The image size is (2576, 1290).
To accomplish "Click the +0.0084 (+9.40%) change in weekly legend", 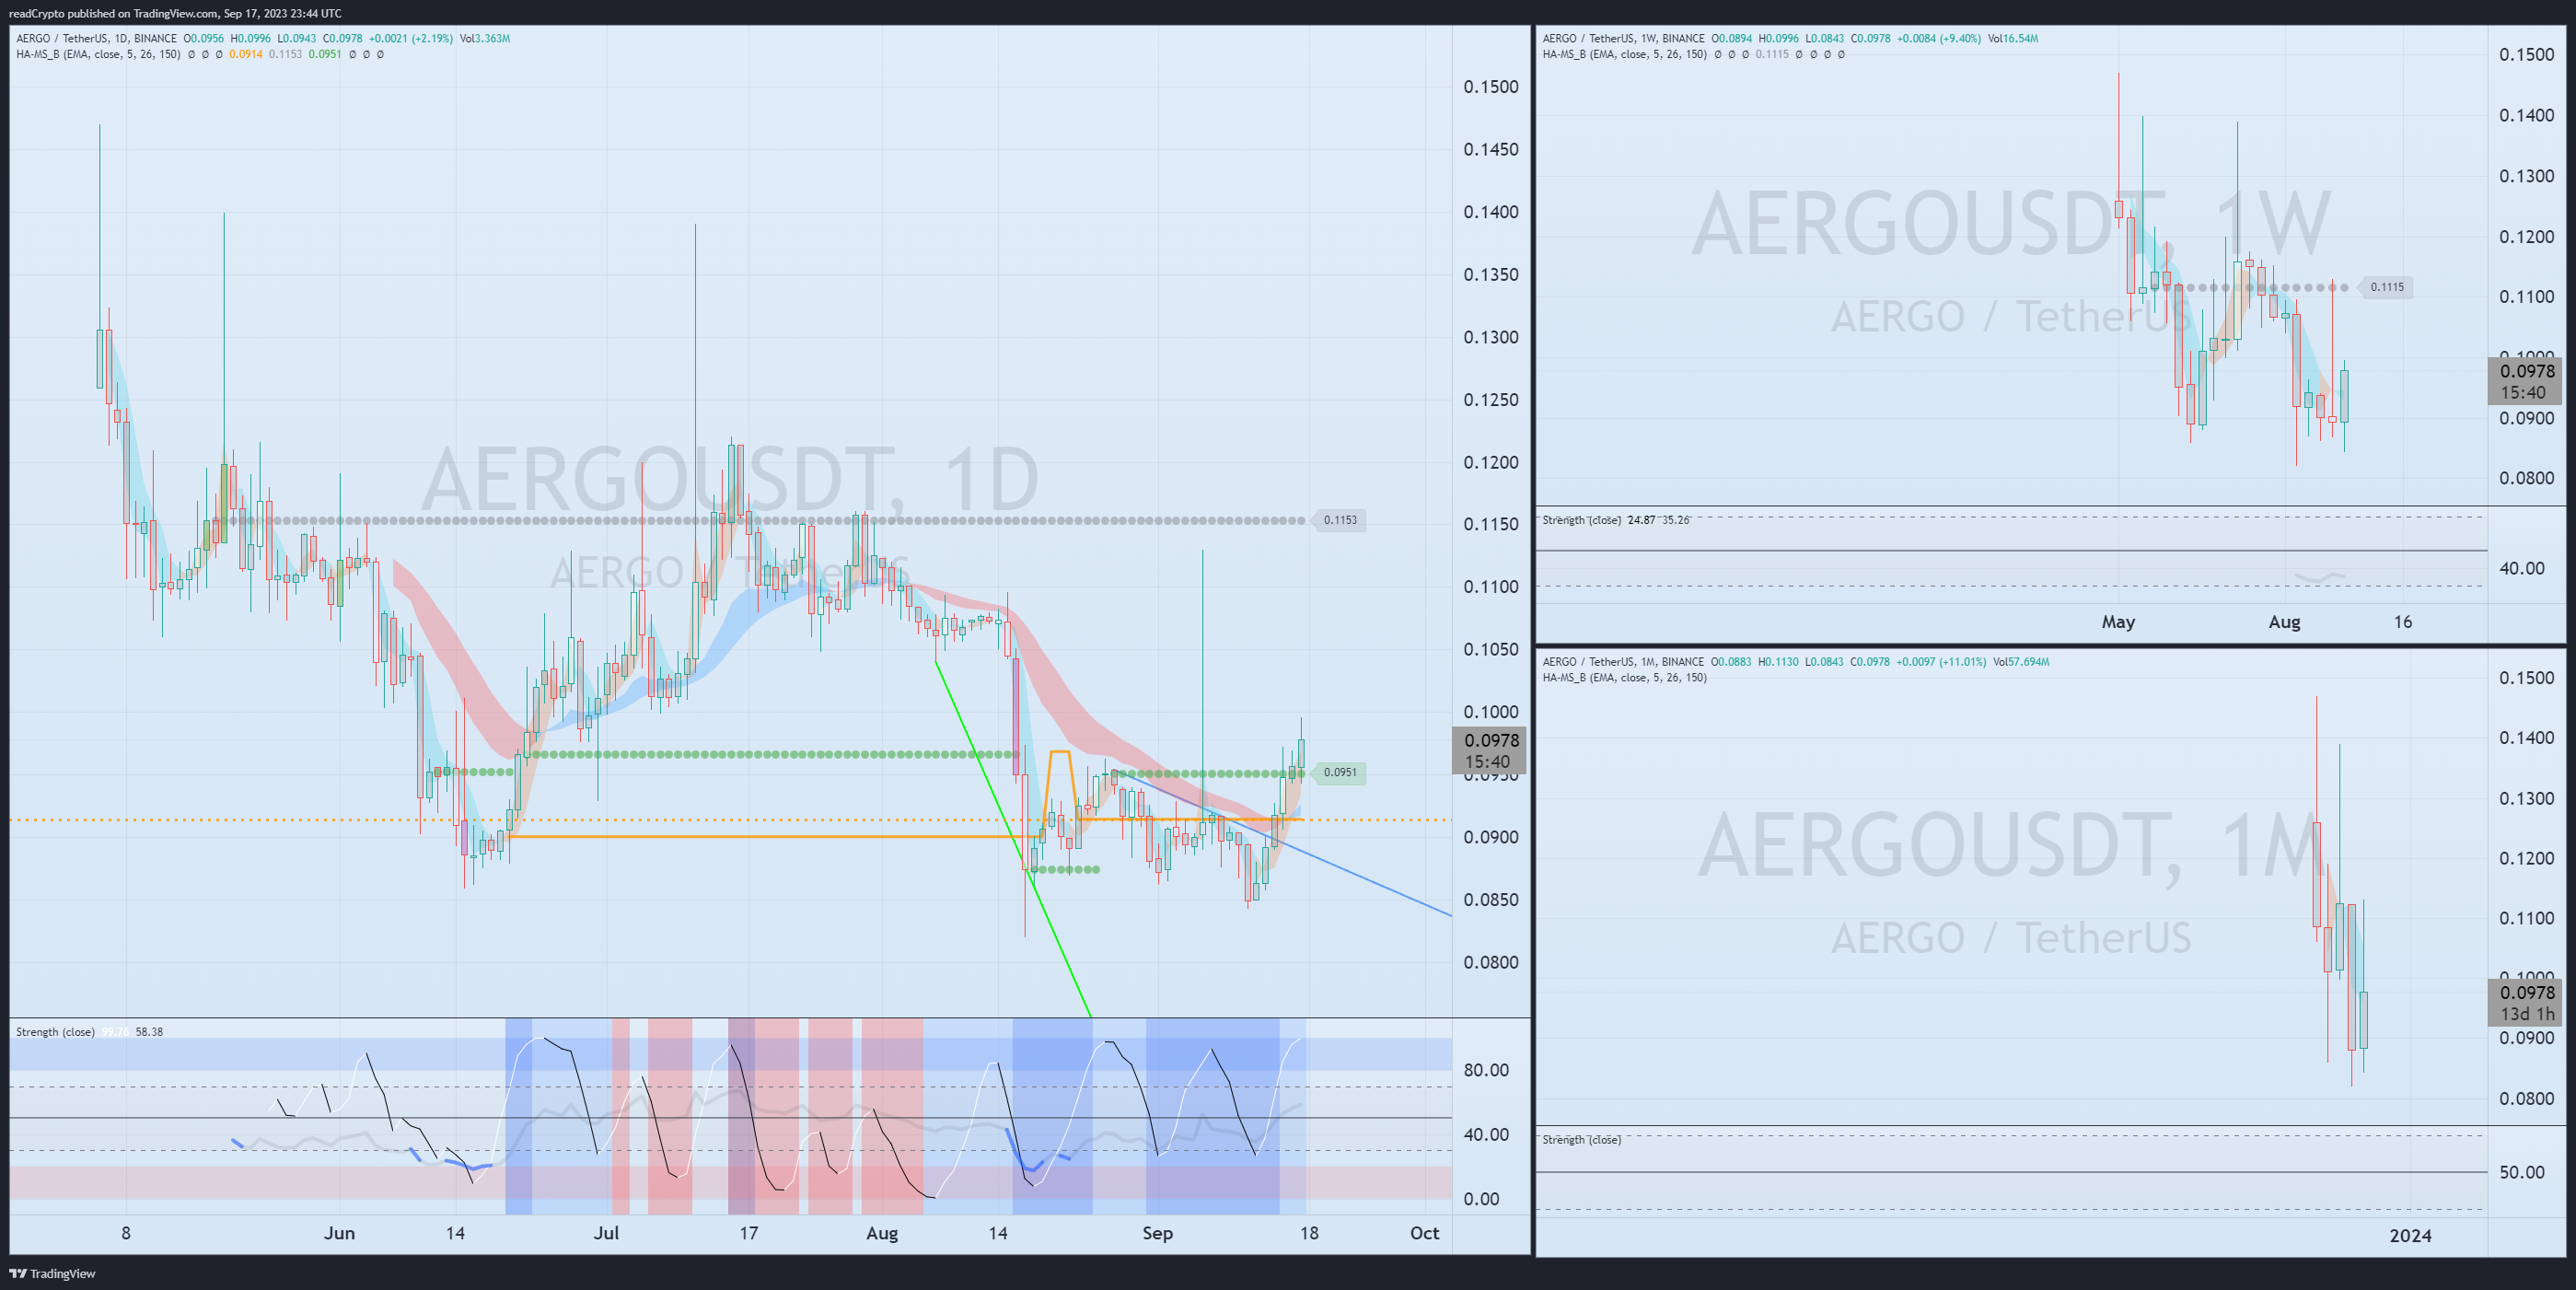I will pyautogui.click(x=1938, y=38).
